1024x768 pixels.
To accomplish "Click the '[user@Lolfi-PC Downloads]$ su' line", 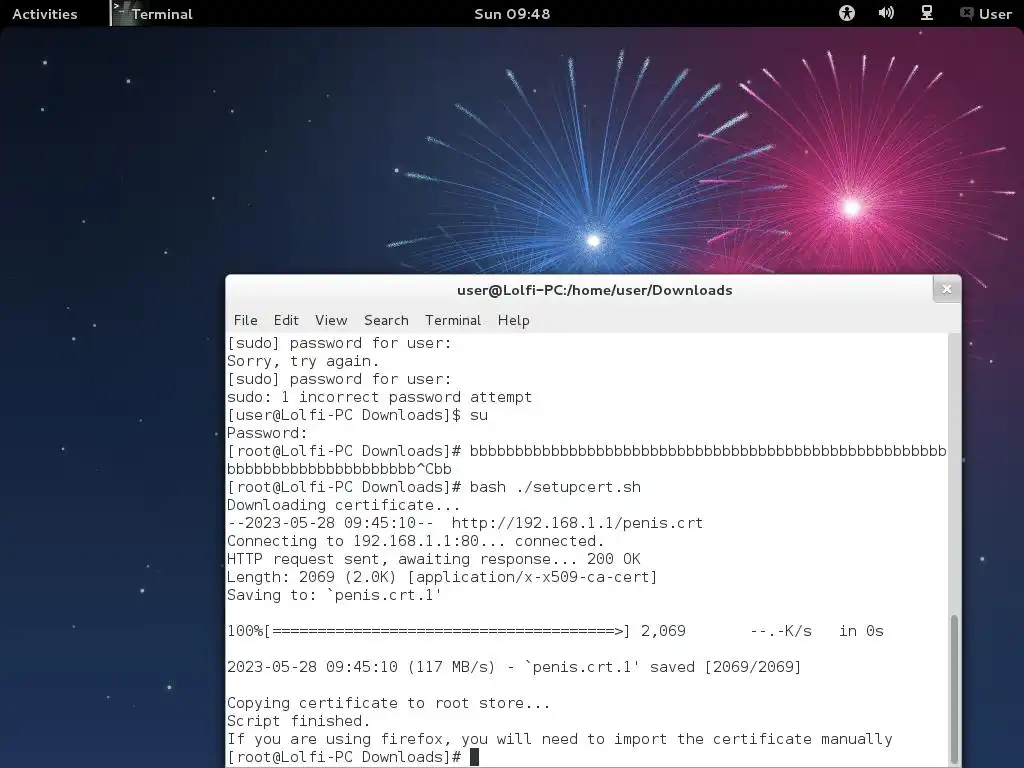I will pyautogui.click(x=357, y=415).
